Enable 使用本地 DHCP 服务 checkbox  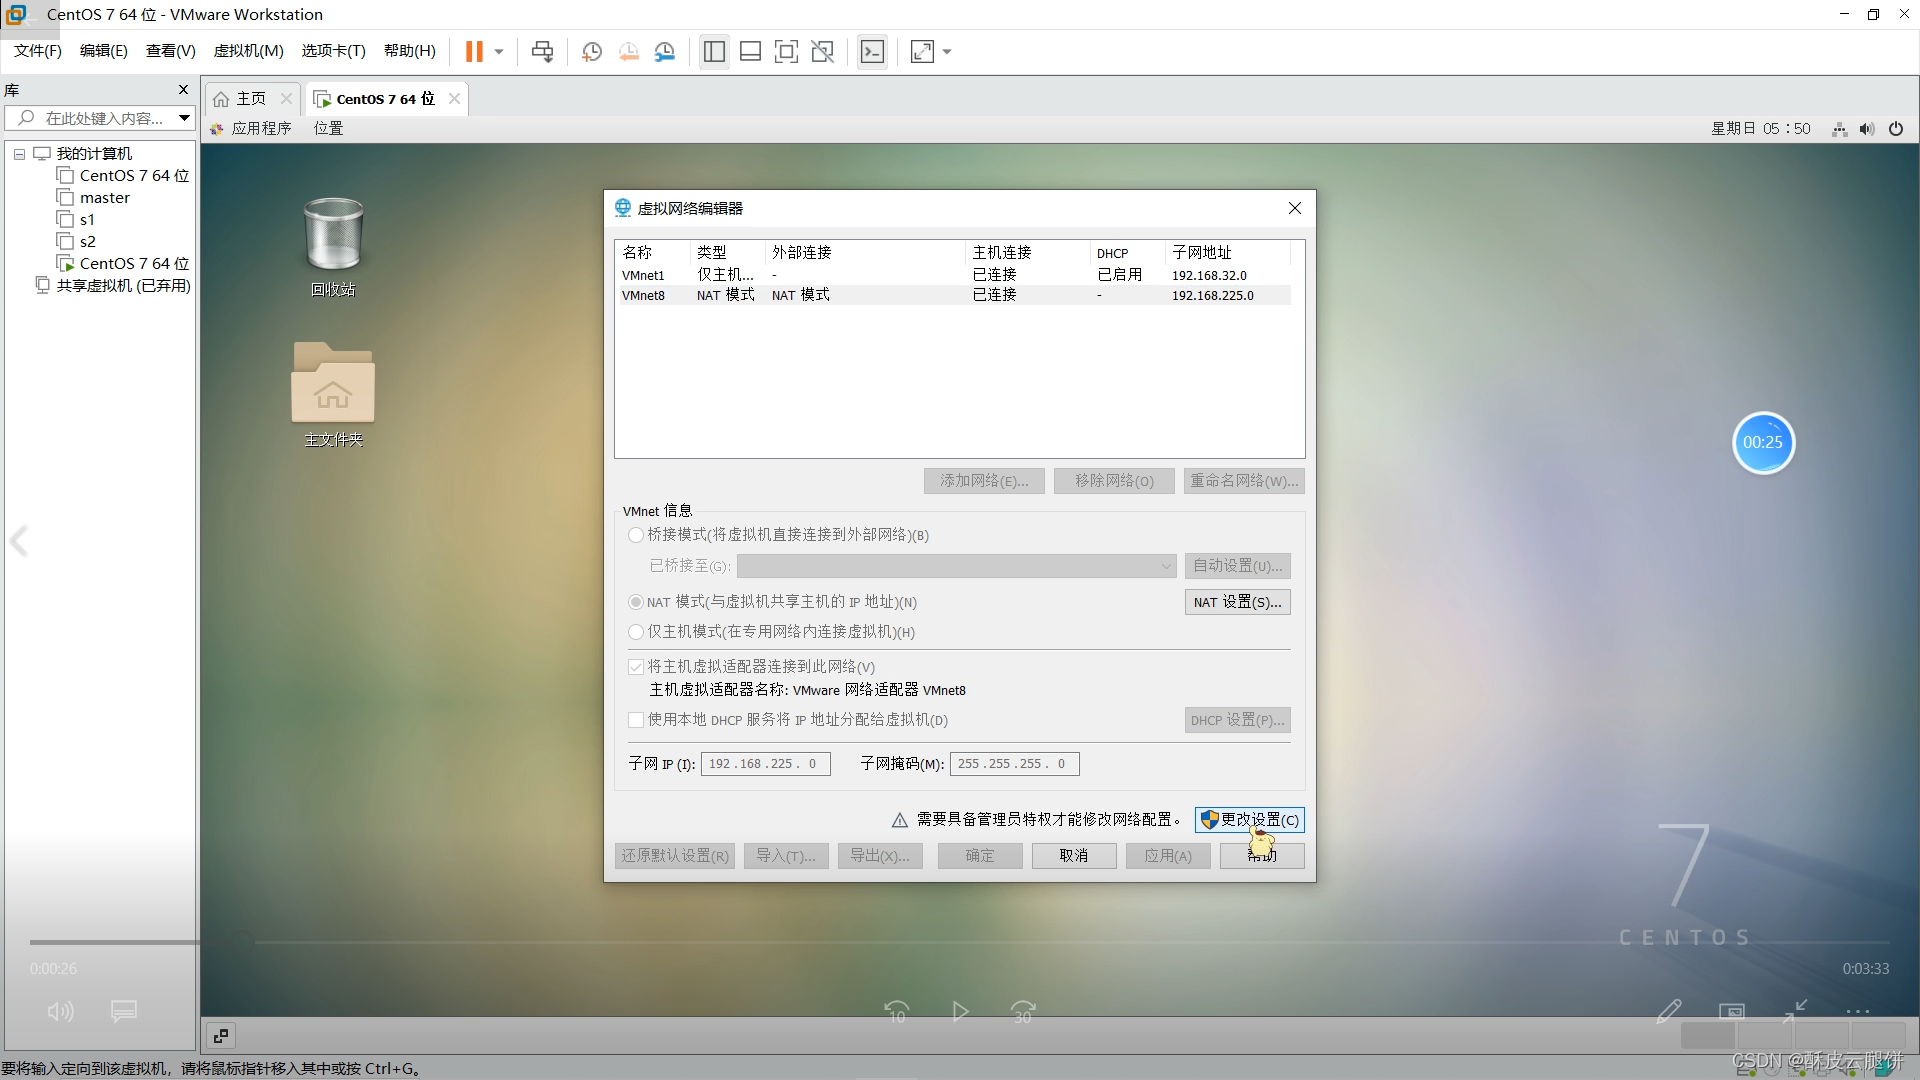pyautogui.click(x=636, y=719)
